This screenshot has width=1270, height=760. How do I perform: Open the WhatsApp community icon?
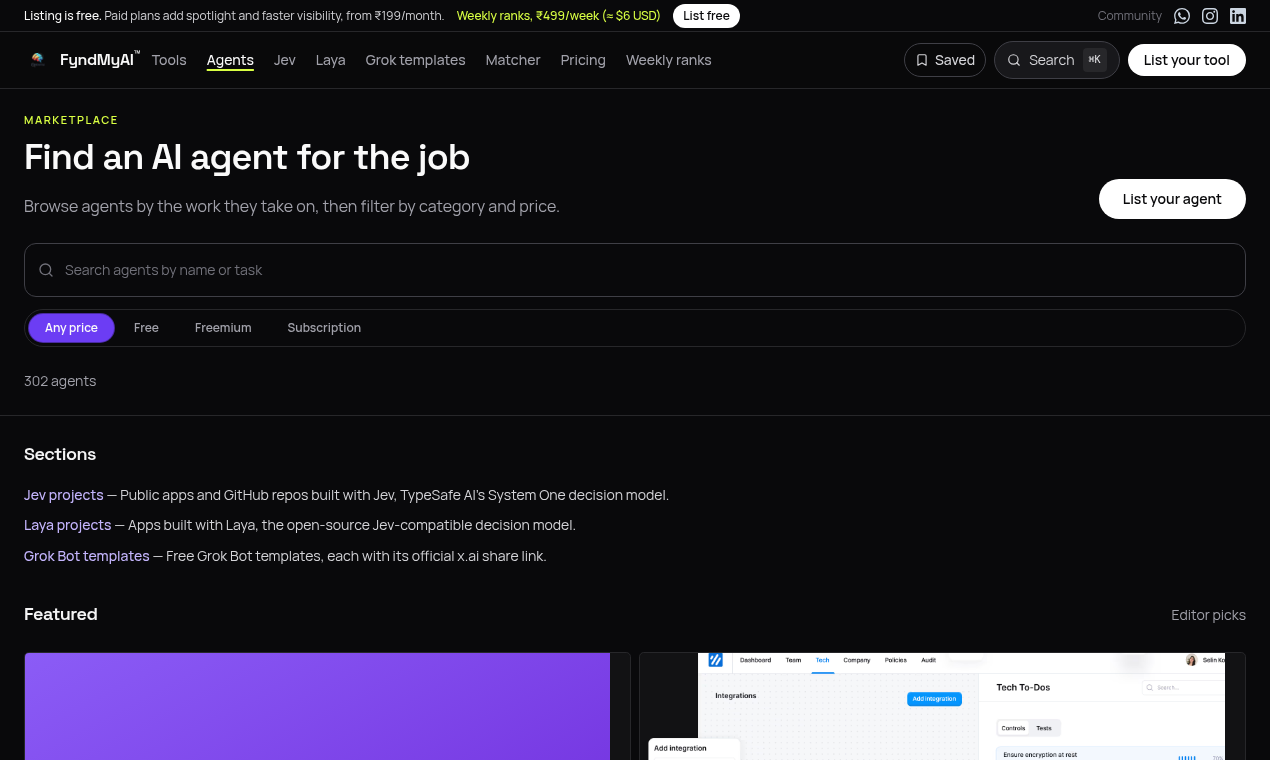(1182, 16)
